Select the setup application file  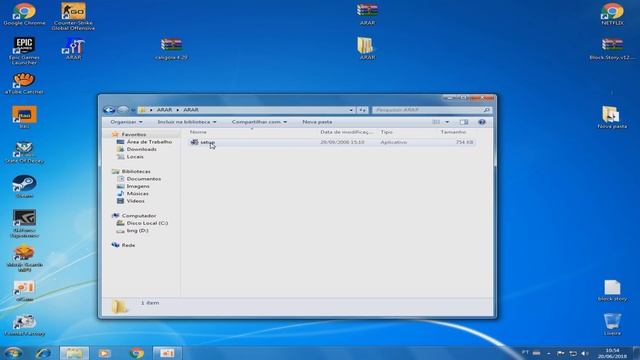point(331,142)
